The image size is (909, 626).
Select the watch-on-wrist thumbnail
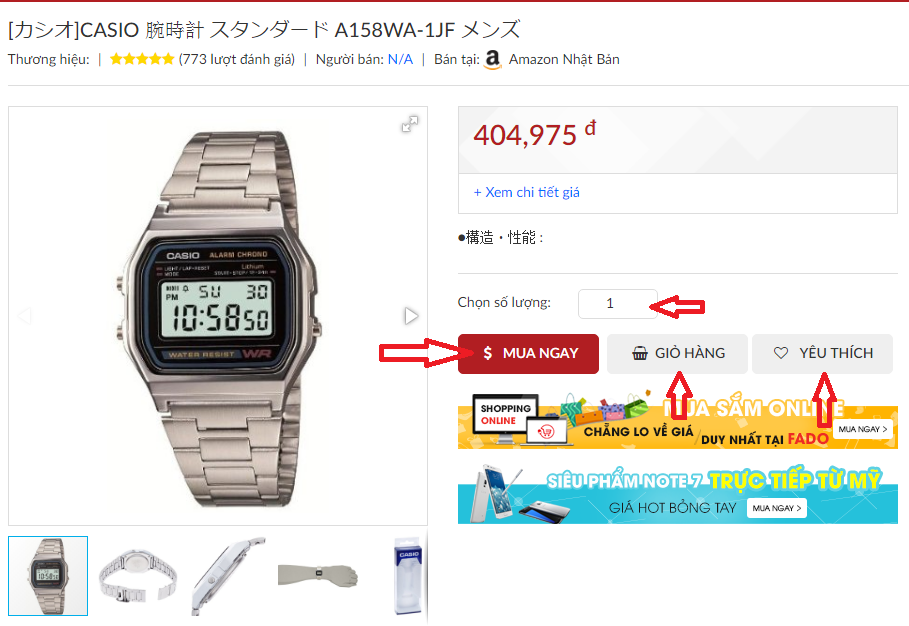[318, 576]
